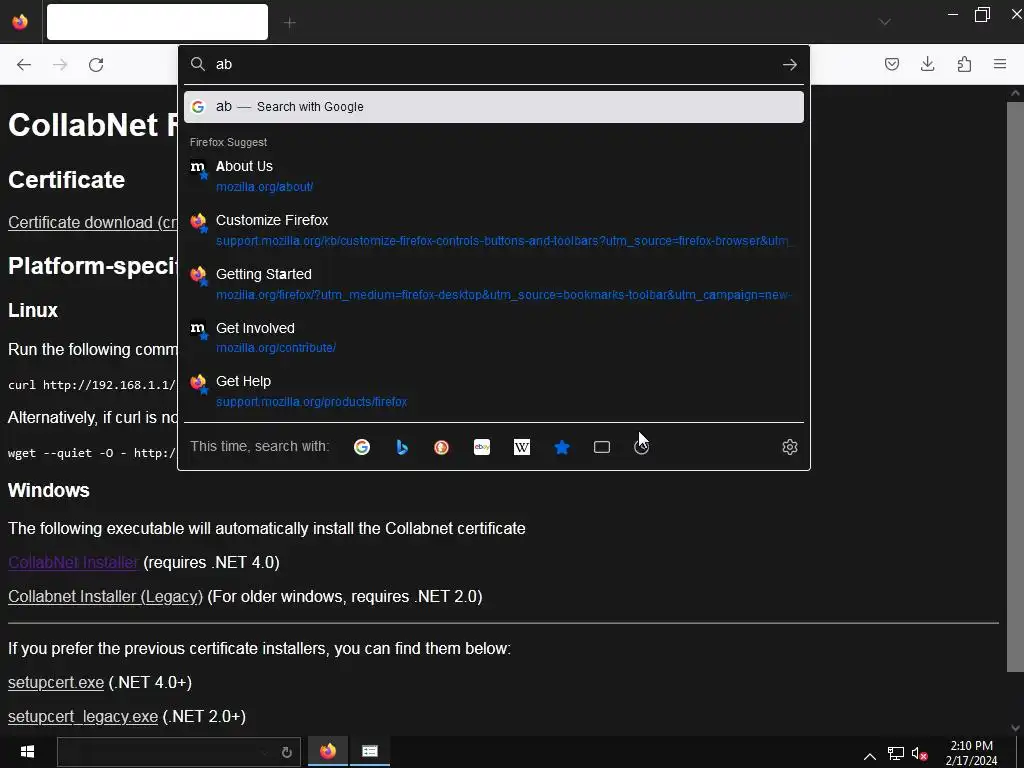Screen dimensions: 1024x768
Task: Search history using the clock icon
Action: click(641, 447)
